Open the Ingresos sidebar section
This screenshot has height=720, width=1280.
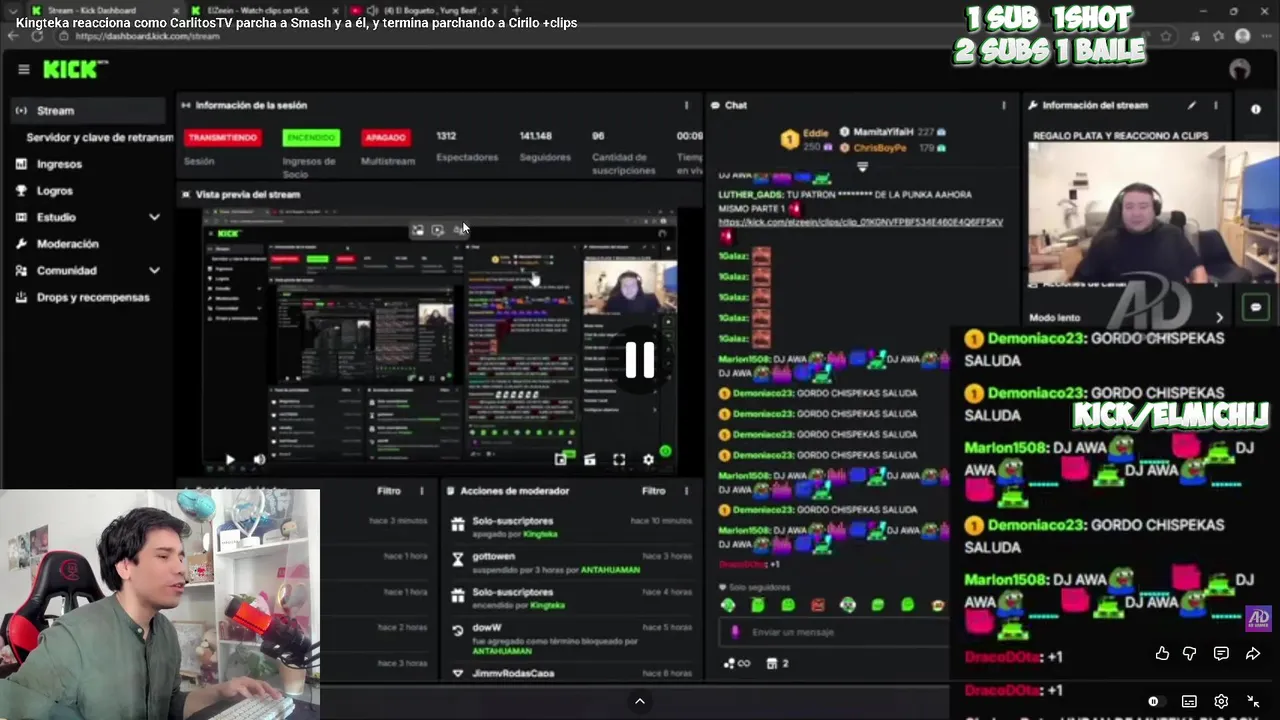(59, 164)
